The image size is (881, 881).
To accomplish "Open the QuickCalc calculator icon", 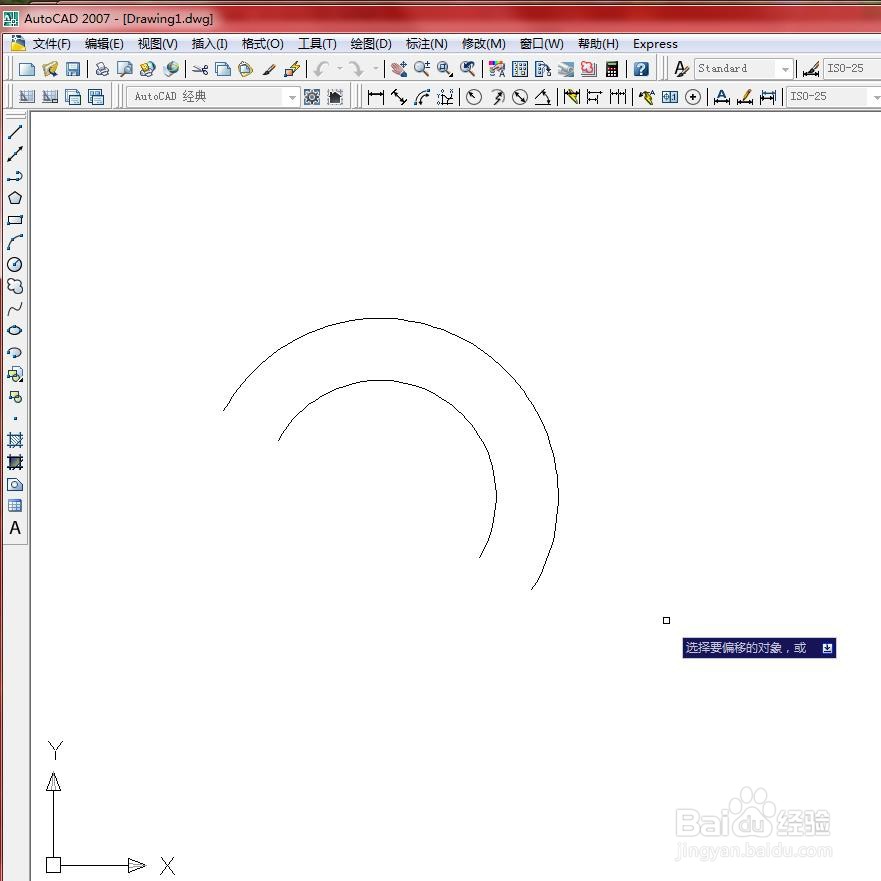I will coord(612,69).
